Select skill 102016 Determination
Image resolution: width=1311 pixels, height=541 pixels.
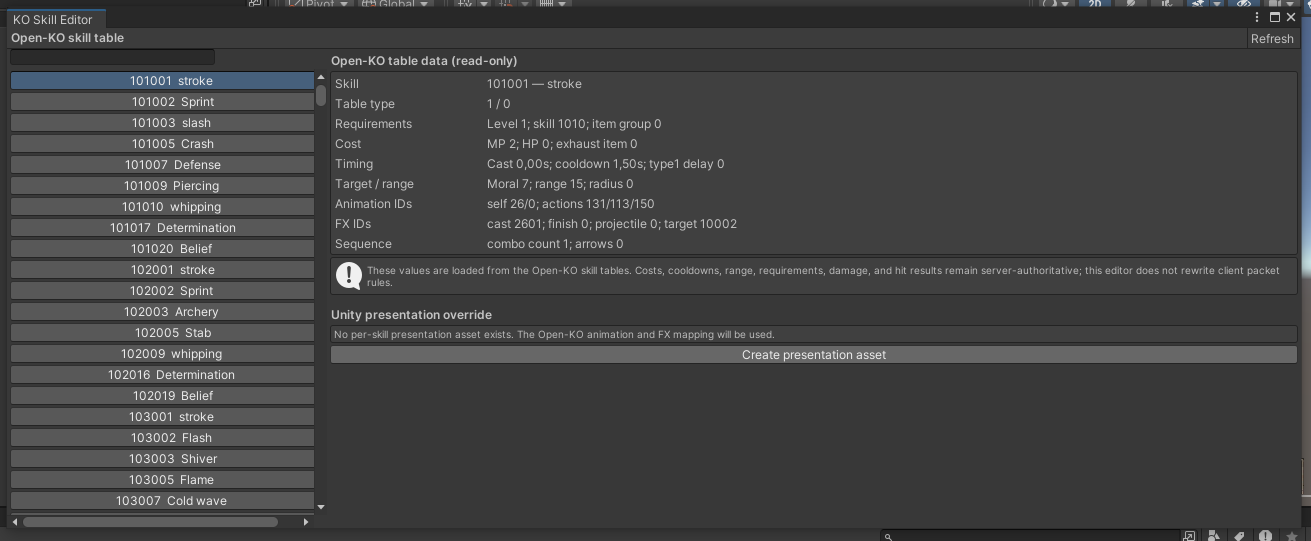(162, 375)
